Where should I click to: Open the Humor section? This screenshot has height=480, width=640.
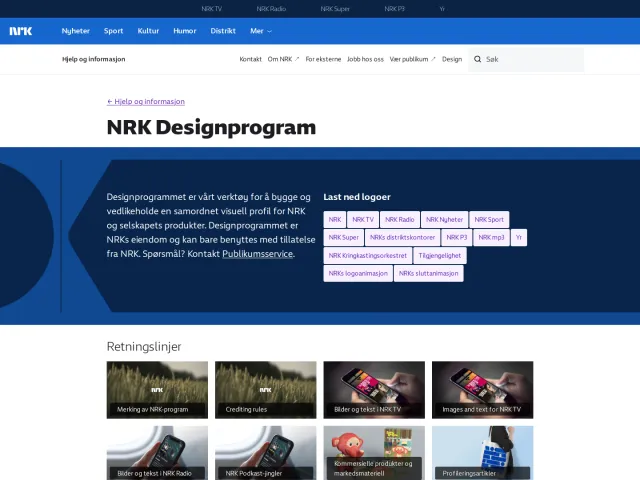point(184,31)
